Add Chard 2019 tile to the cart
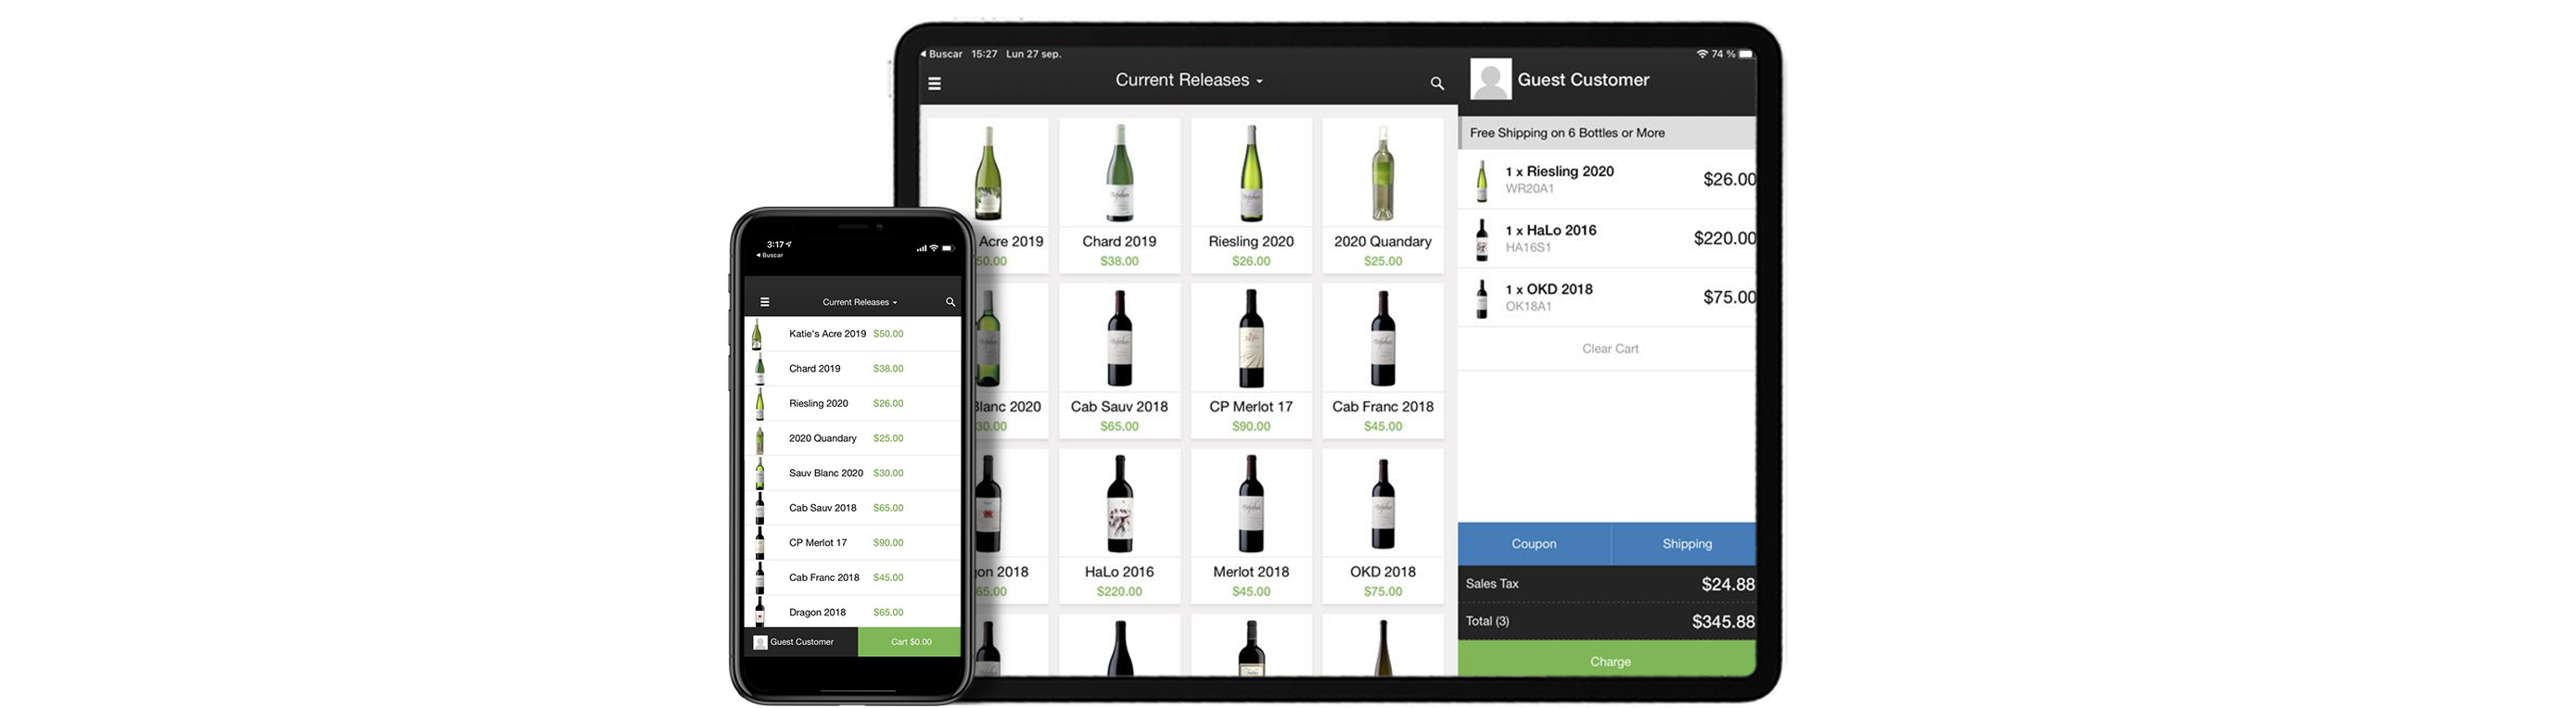Screen dimensions: 2576x708 tap(1119, 195)
